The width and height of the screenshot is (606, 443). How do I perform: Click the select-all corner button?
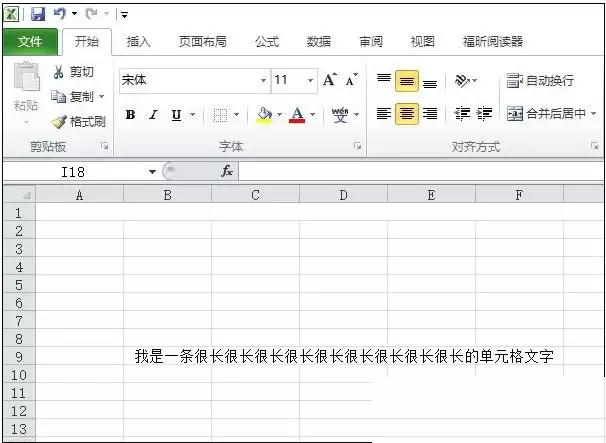[x=19, y=194]
